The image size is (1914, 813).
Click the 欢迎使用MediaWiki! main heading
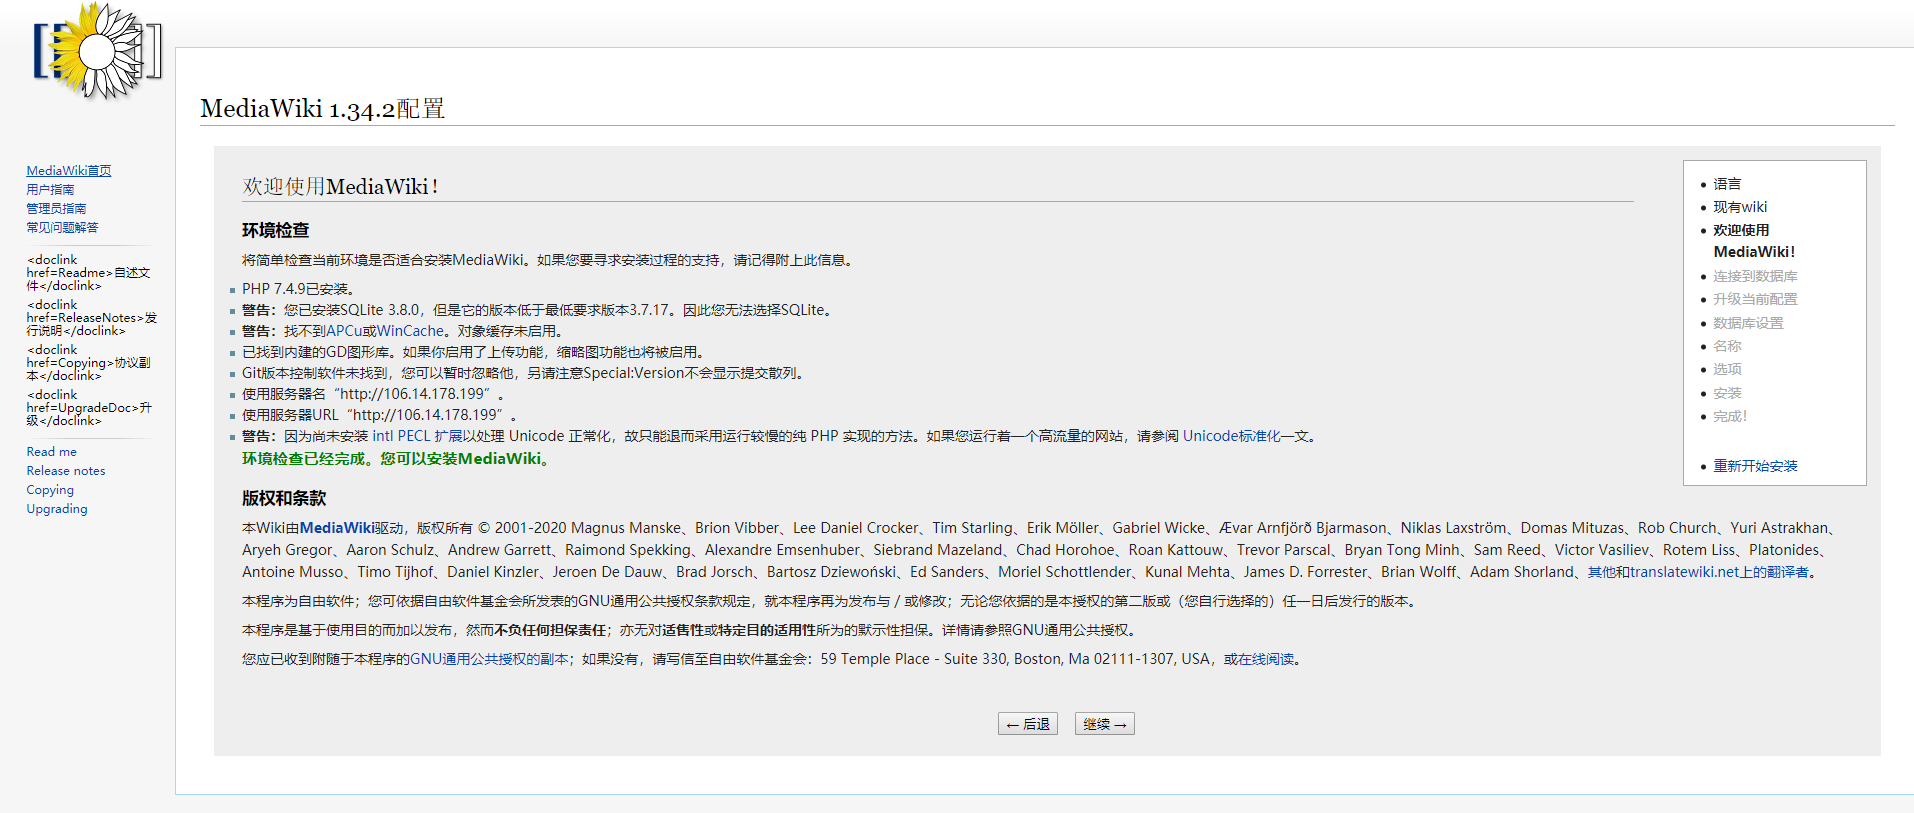coord(340,187)
